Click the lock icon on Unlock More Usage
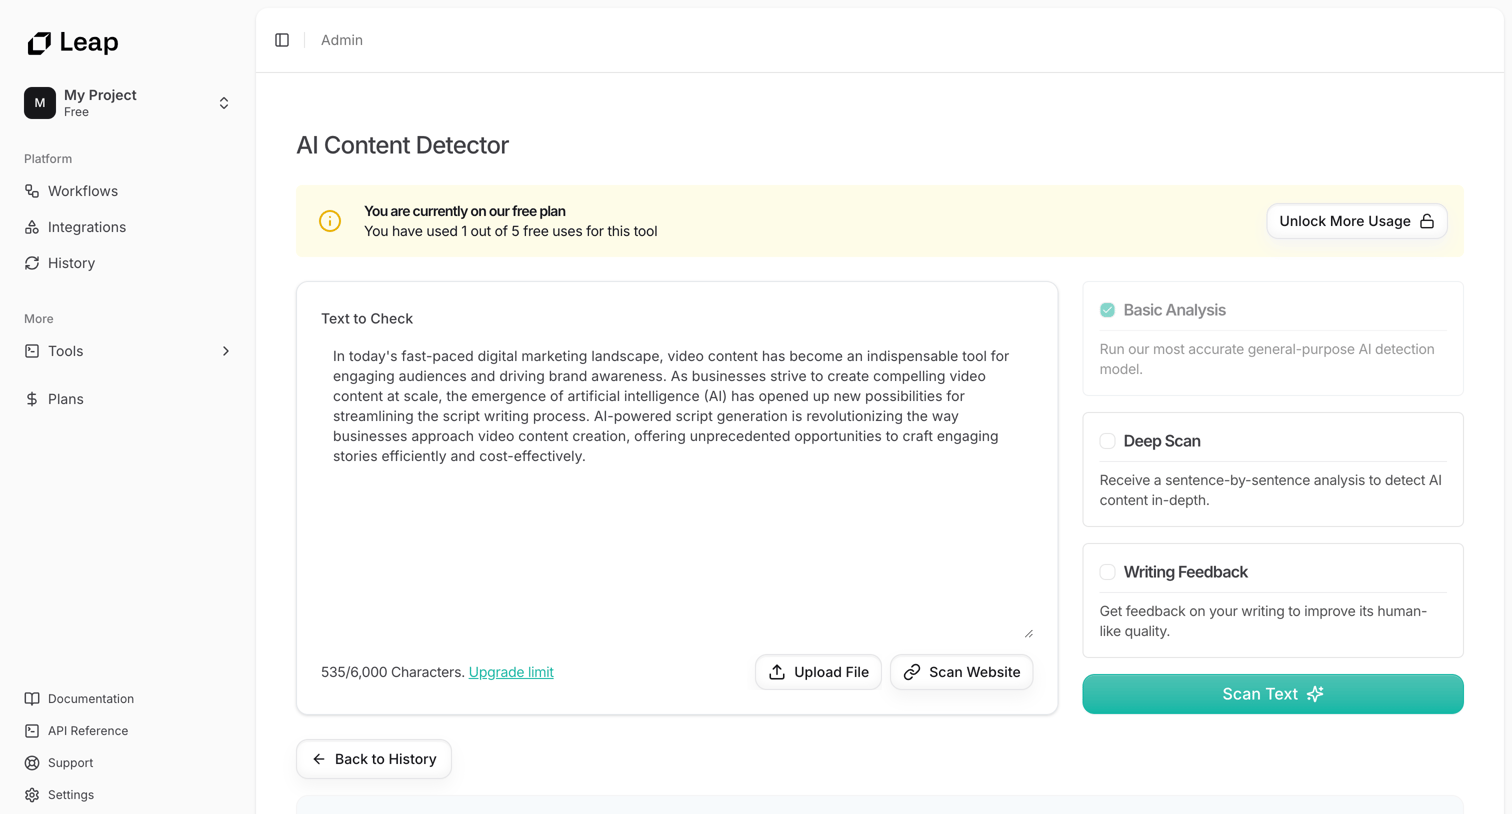Screen dimensions: 1512x814 (1427, 221)
